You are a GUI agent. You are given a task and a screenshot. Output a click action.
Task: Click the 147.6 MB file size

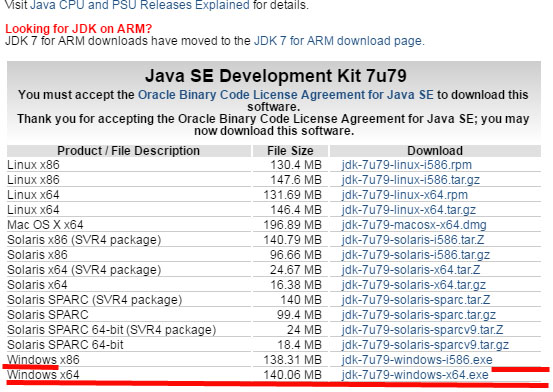(296, 180)
